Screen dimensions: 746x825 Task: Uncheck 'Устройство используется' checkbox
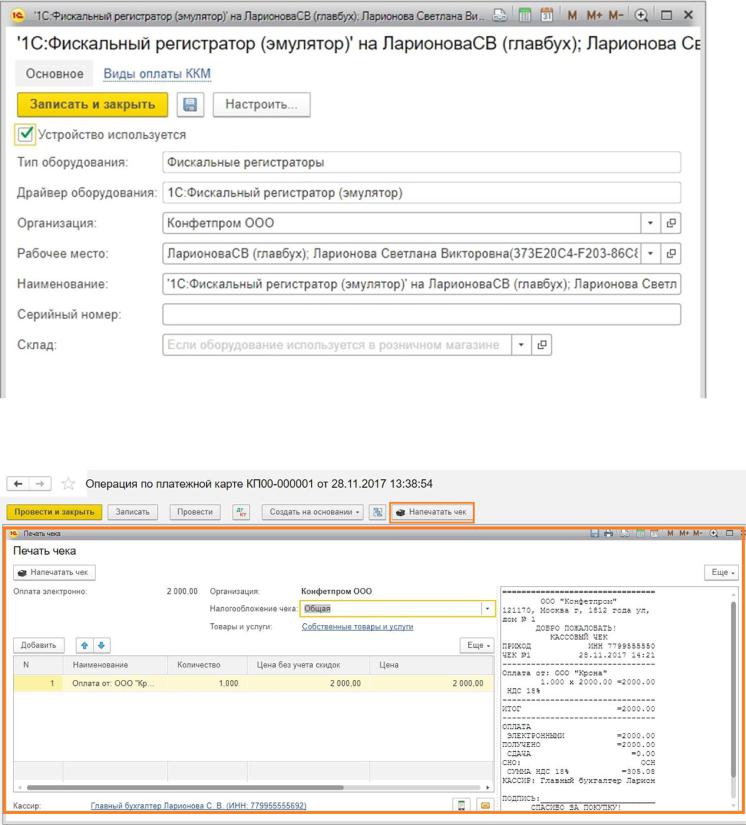[25, 134]
